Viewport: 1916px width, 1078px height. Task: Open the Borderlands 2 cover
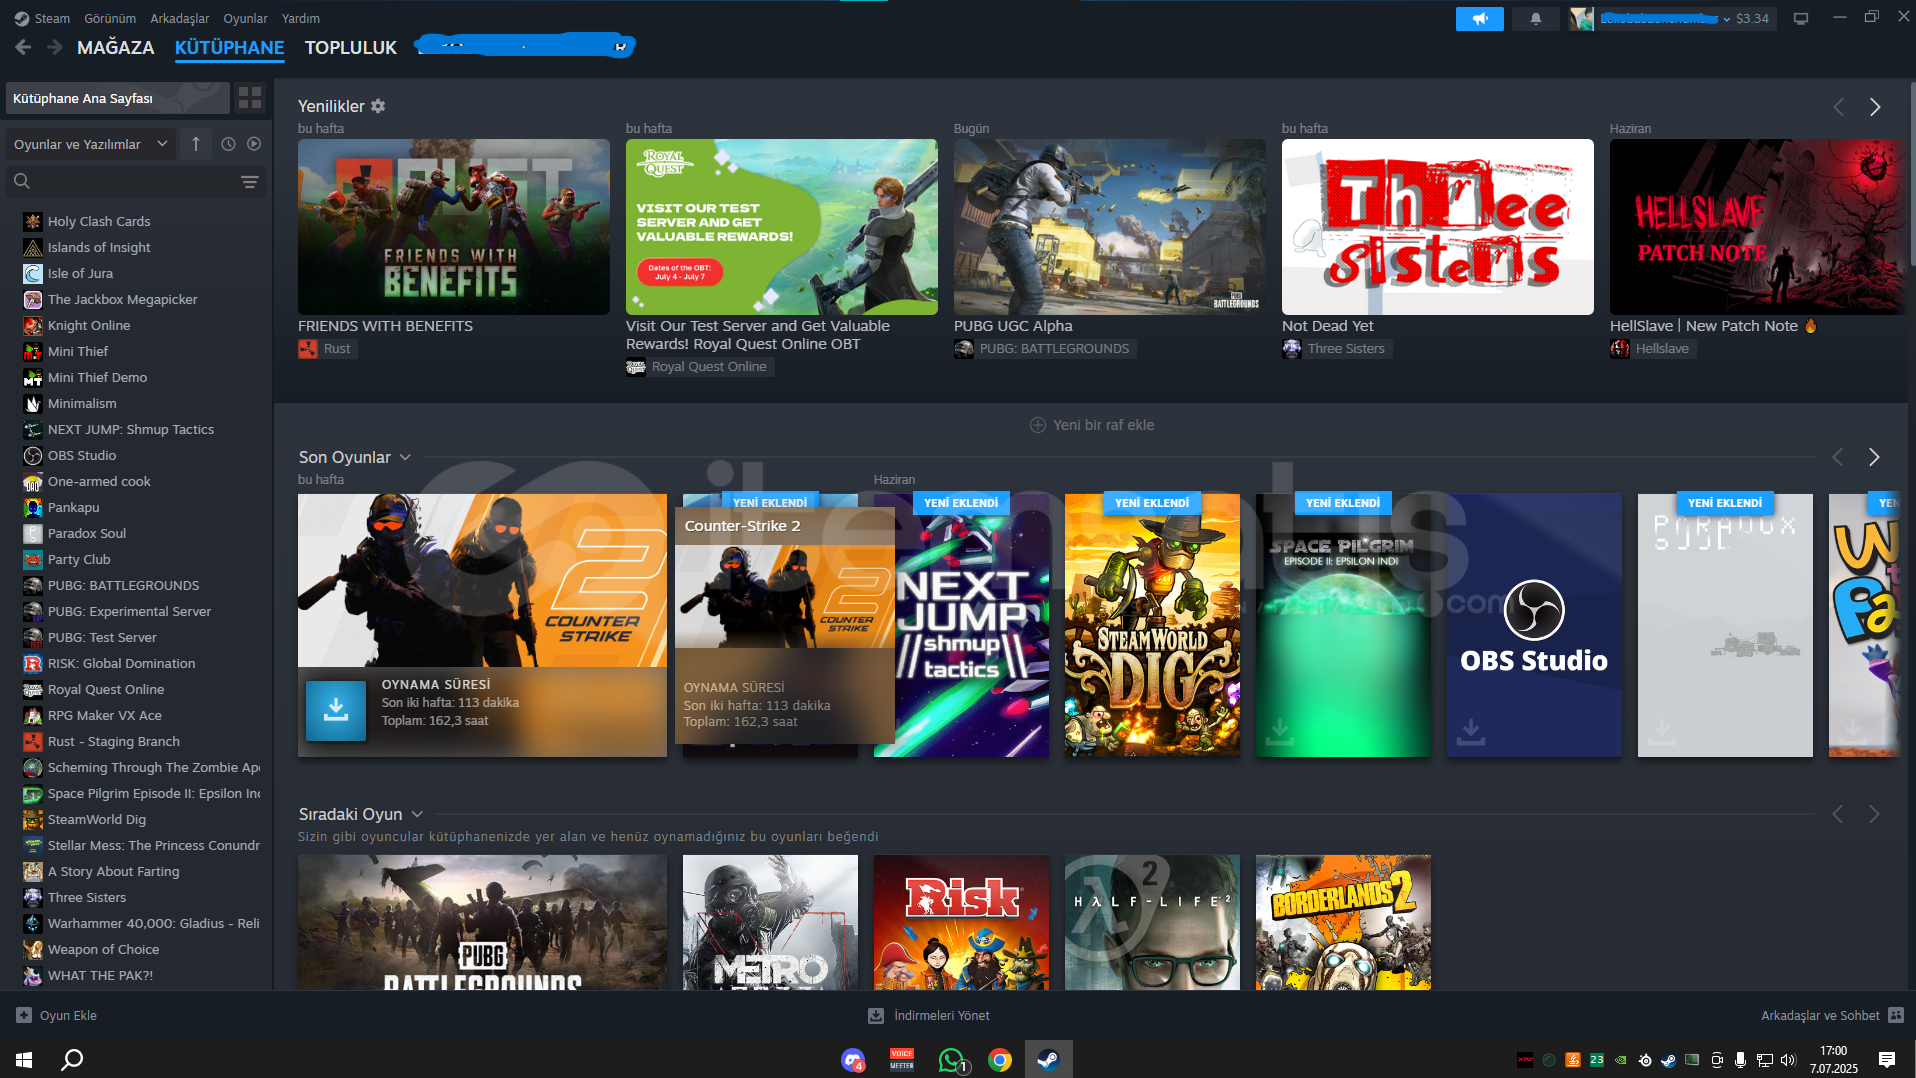click(x=1343, y=922)
